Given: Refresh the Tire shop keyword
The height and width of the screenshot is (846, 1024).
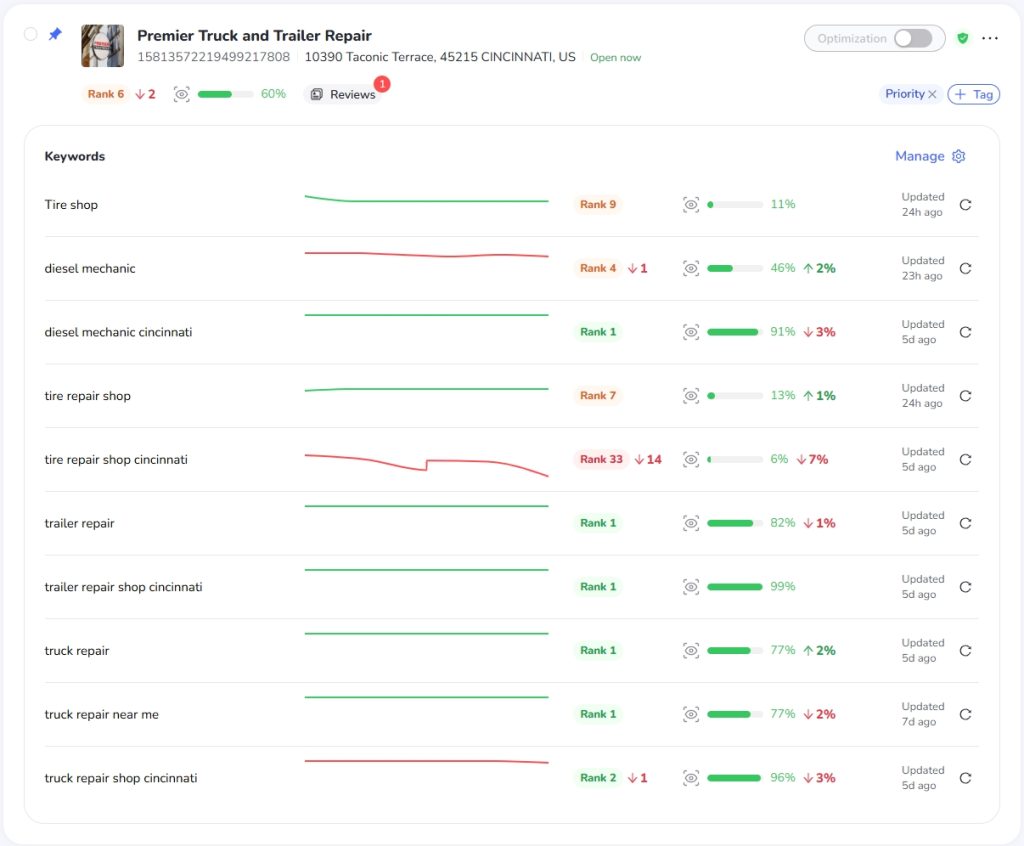Looking at the screenshot, I should pos(965,204).
